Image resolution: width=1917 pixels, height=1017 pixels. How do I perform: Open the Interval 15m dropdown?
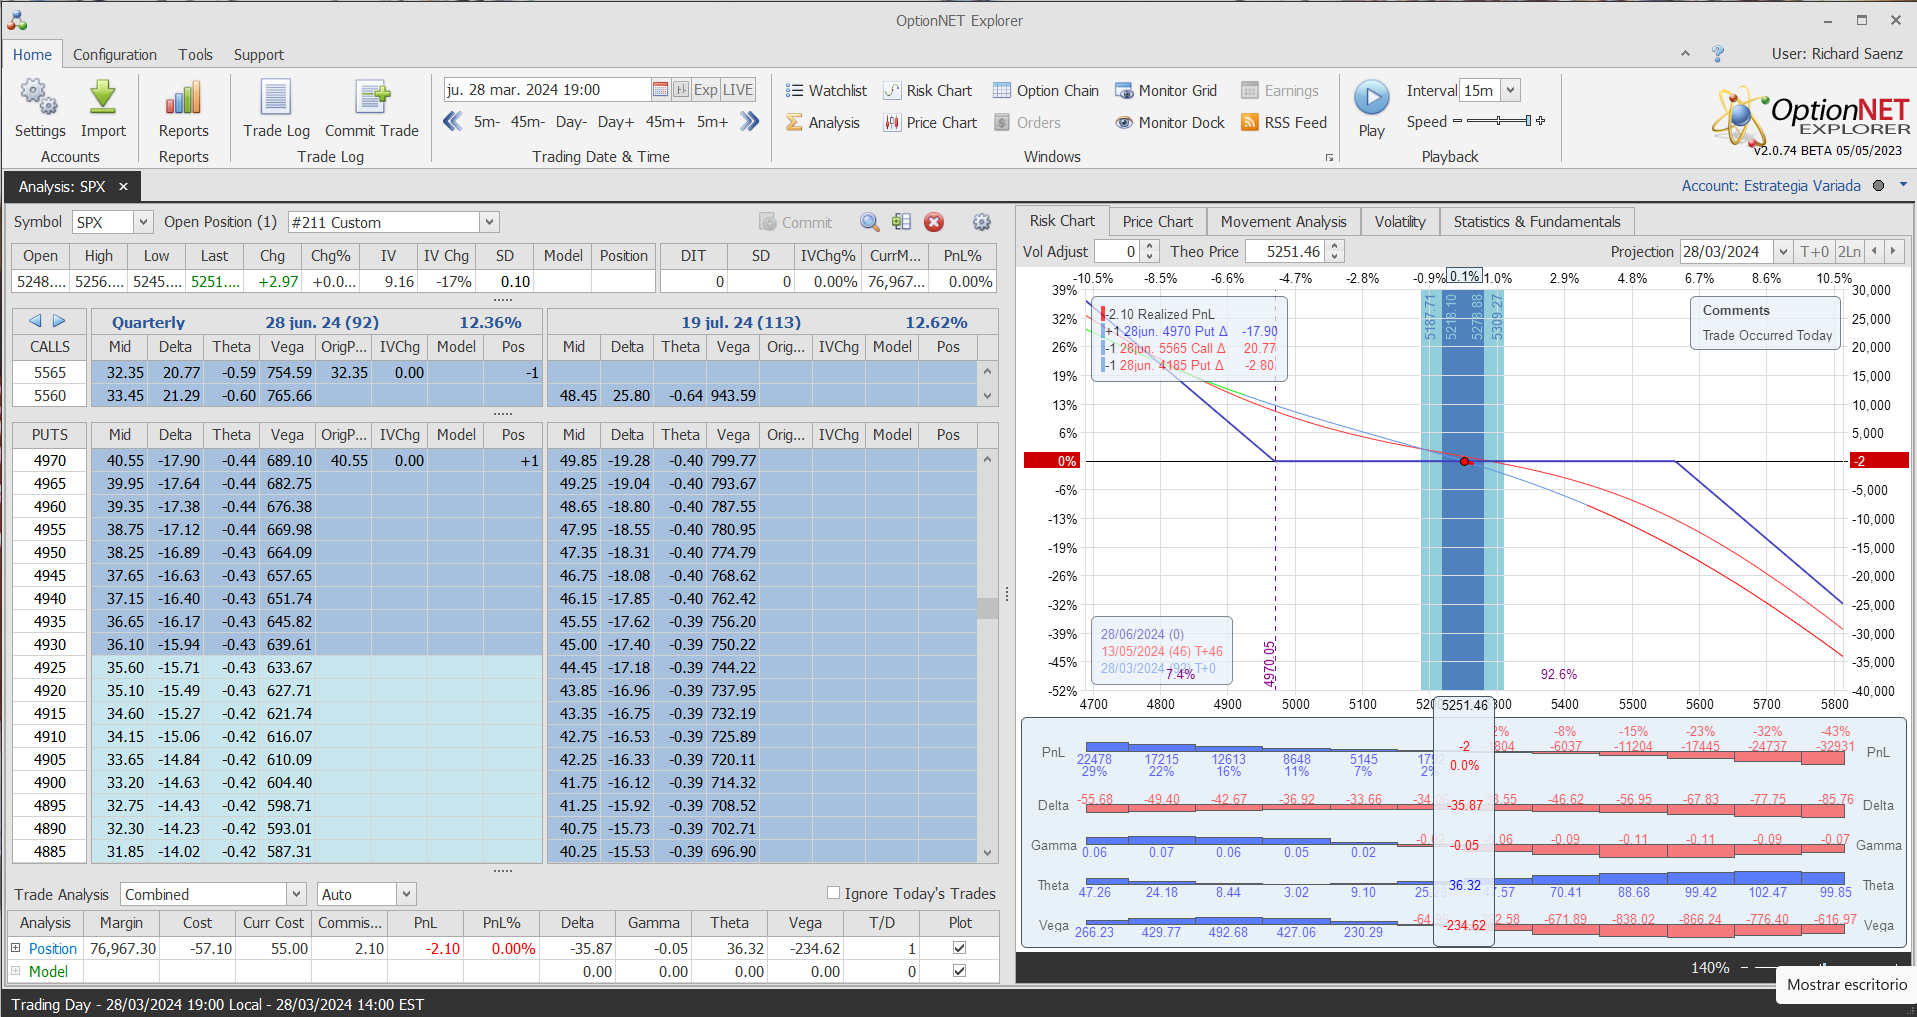click(1510, 90)
